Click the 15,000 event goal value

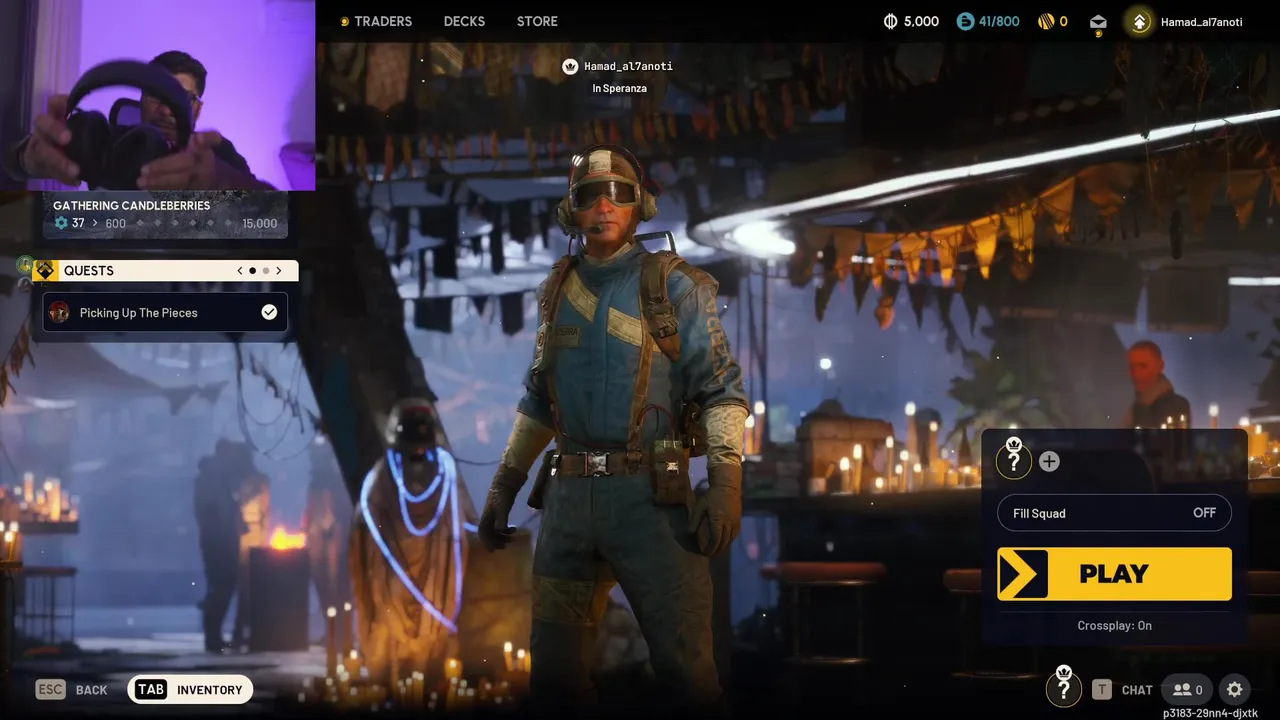tap(259, 223)
